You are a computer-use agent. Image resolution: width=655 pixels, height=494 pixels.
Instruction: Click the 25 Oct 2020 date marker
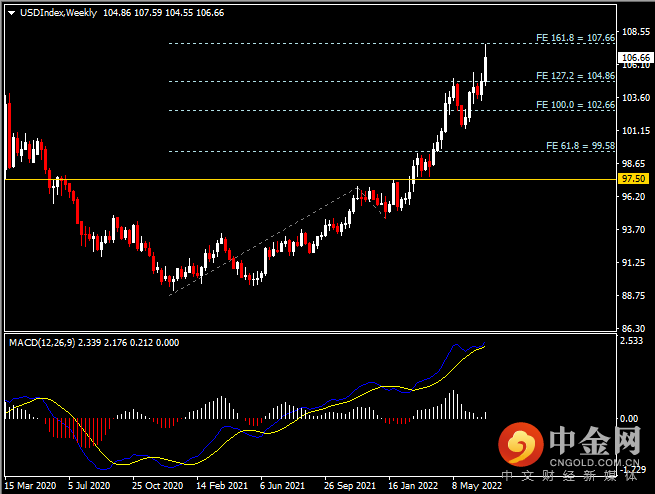coord(155,485)
